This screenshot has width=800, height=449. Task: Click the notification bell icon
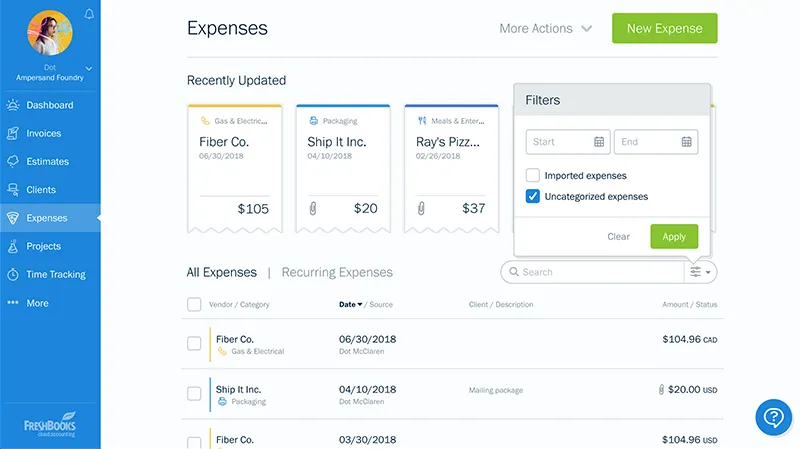coord(90,14)
